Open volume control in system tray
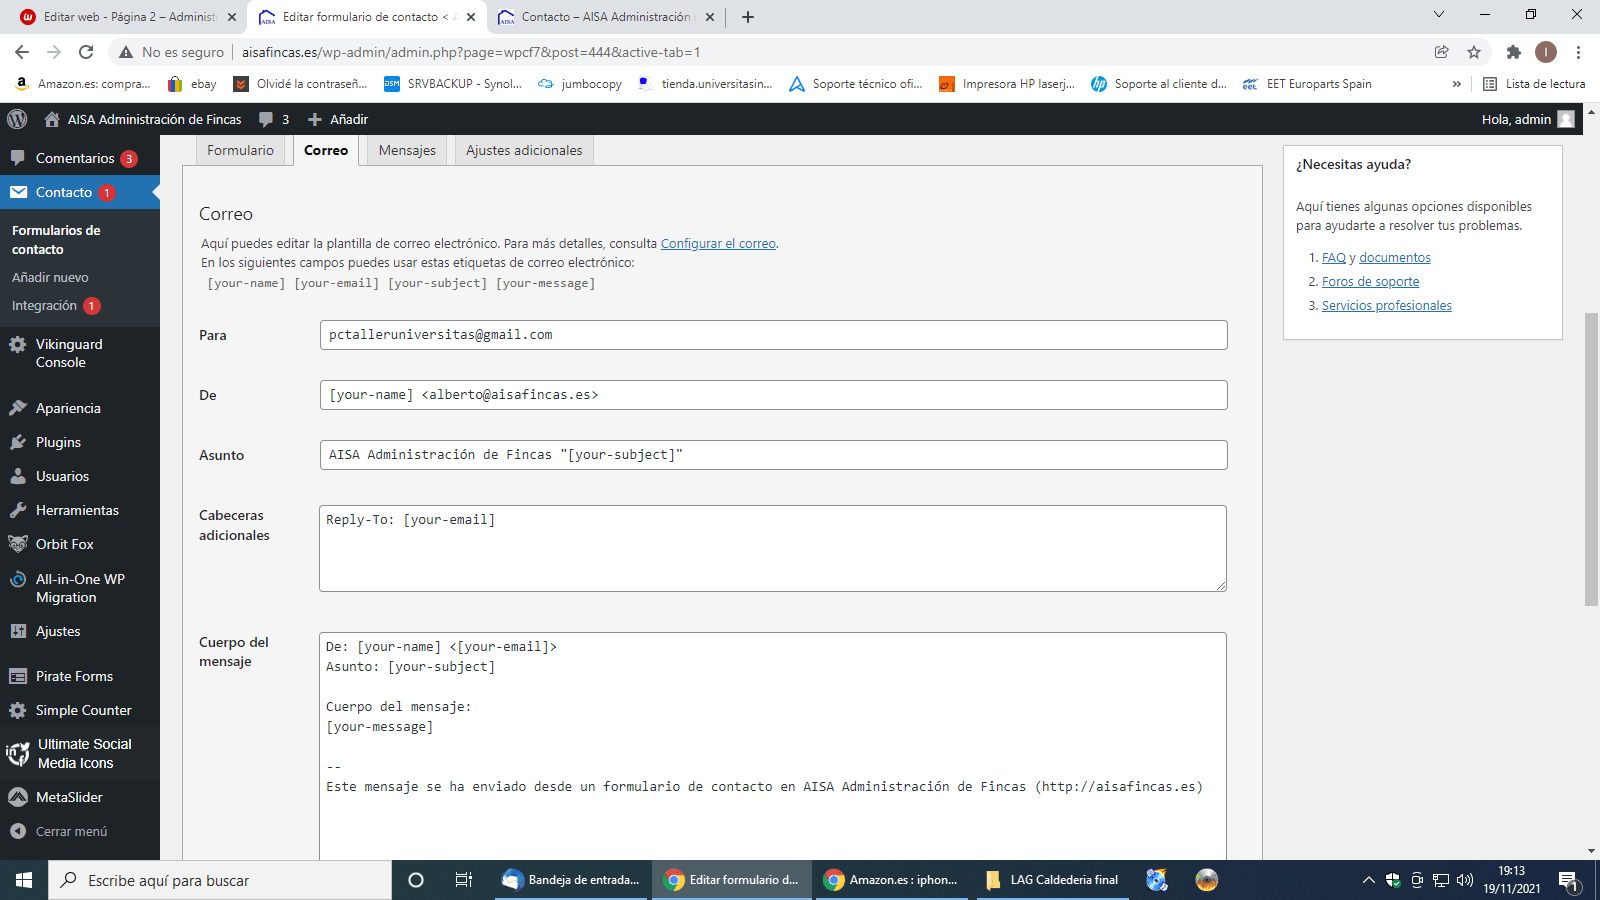Image resolution: width=1600 pixels, height=900 pixels. [x=1465, y=880]
